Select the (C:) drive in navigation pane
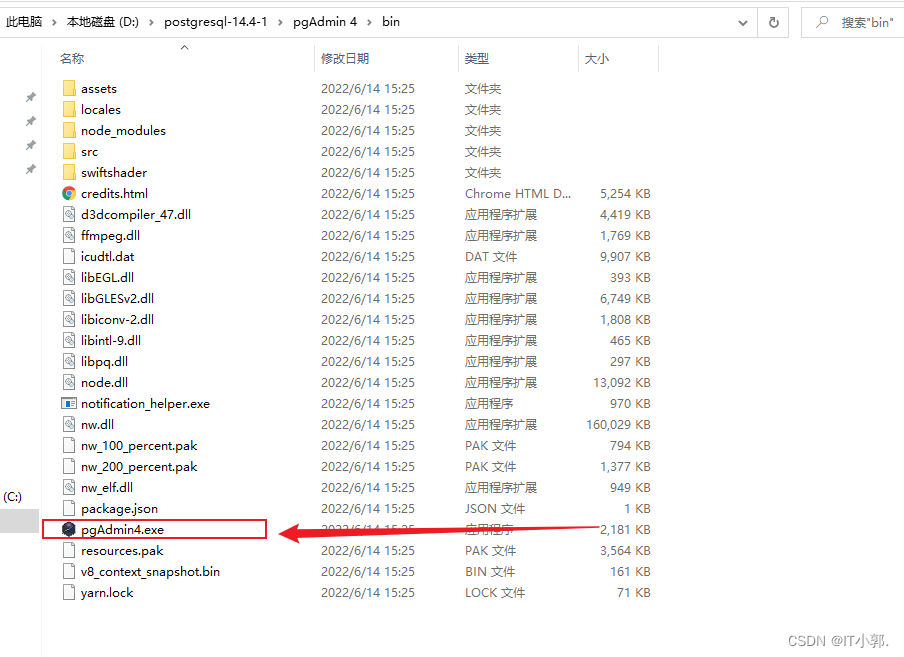The width and height of the screenshot is (904, 657). click(13, 497)
